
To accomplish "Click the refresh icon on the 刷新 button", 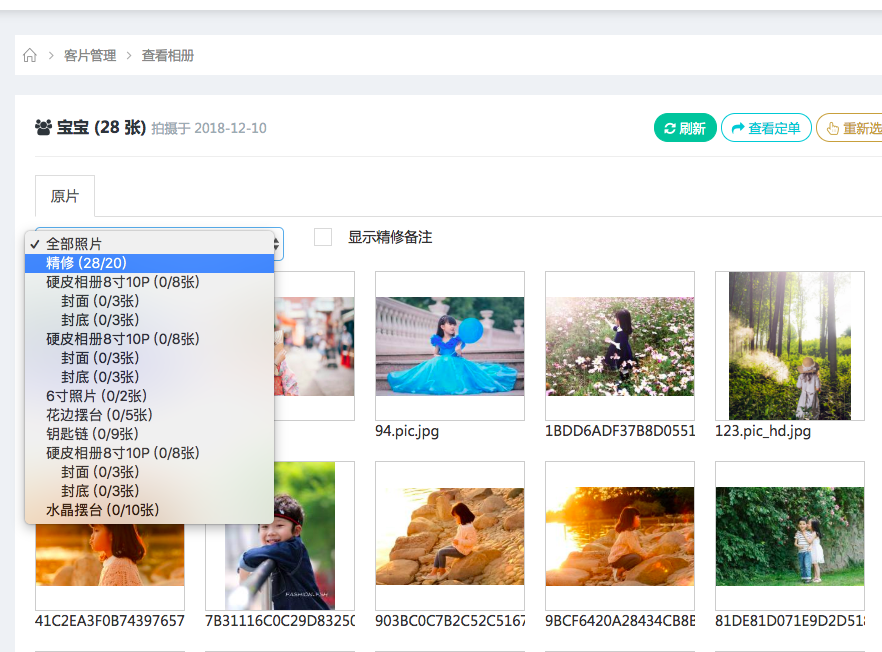I will [670, 127].
